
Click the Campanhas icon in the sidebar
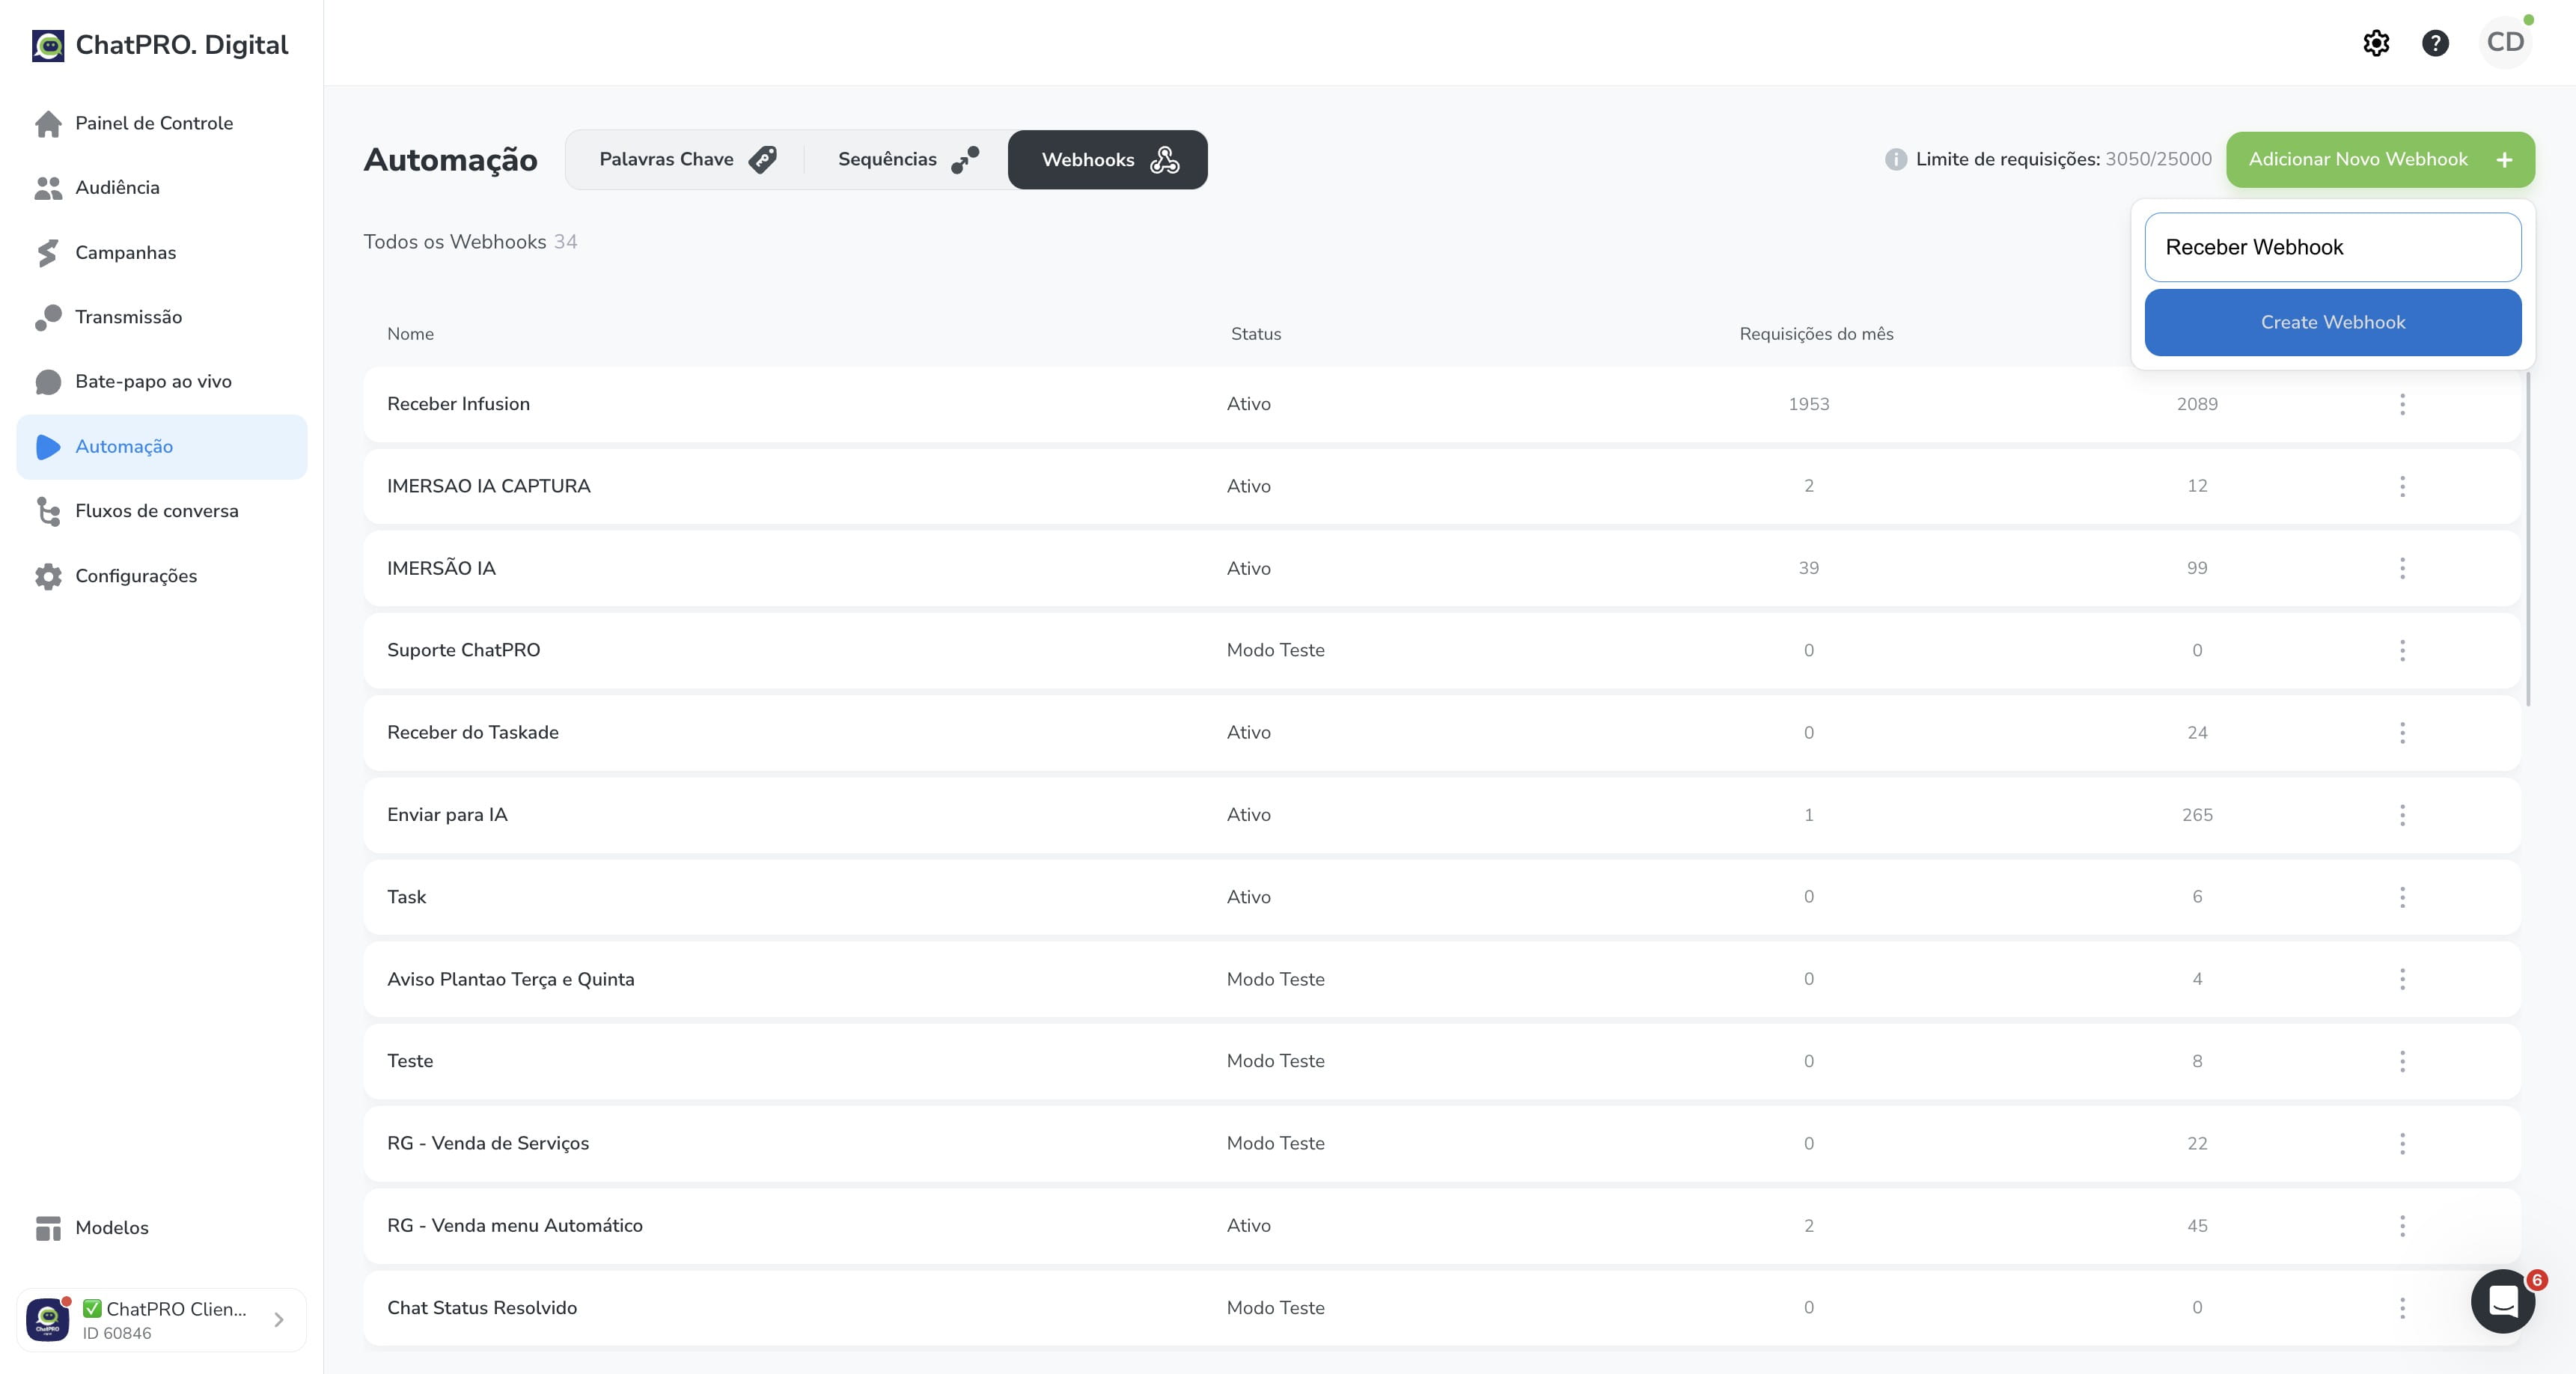pos(48,253)
